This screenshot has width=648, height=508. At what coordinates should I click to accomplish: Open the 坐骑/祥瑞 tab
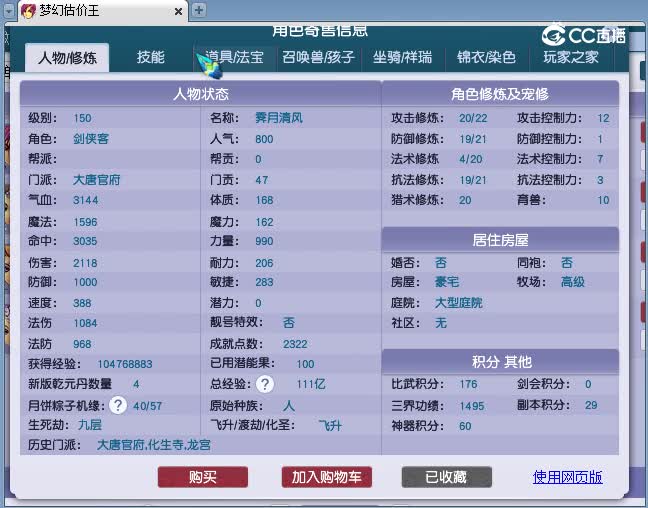pos(403,57)
